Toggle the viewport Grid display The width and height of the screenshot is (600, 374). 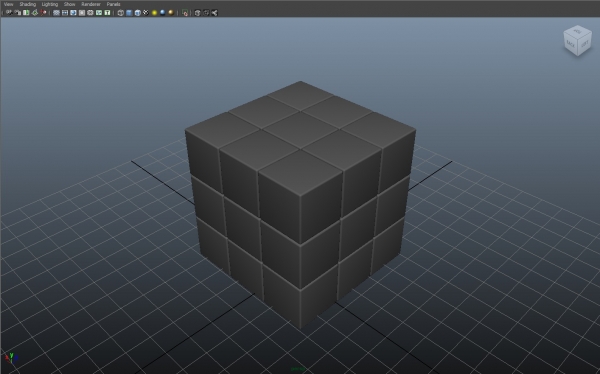57,13
